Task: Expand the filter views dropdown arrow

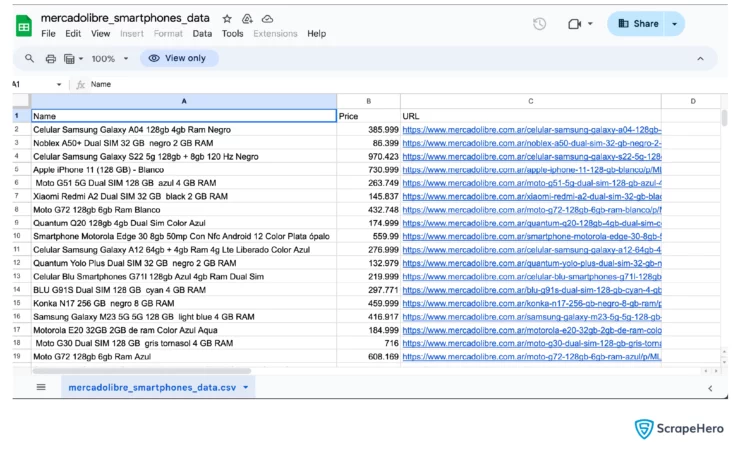Action: 81,59
